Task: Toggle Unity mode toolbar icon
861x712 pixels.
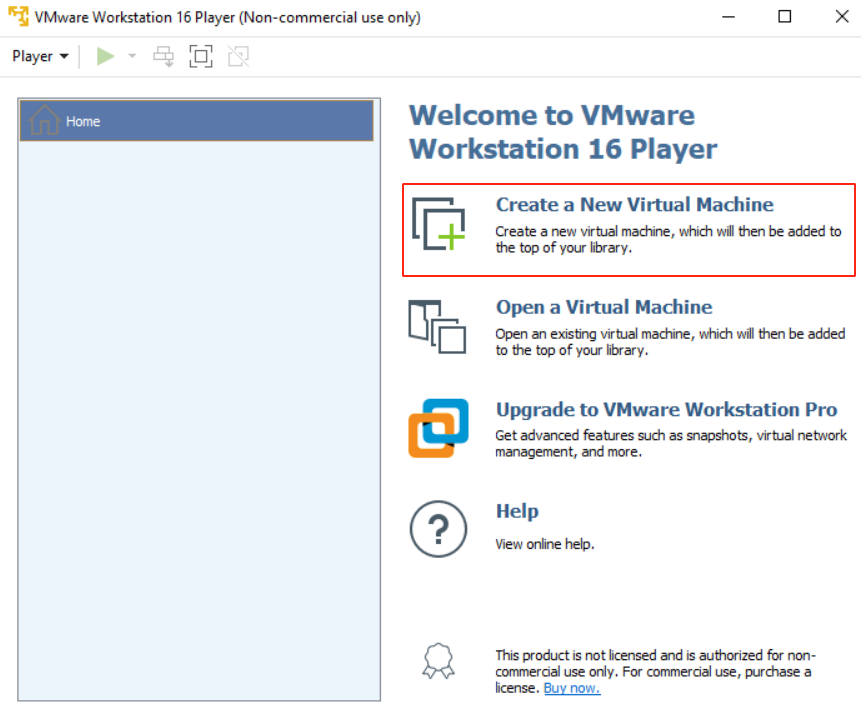Action: pyautogui.click(x=238, y=56)
